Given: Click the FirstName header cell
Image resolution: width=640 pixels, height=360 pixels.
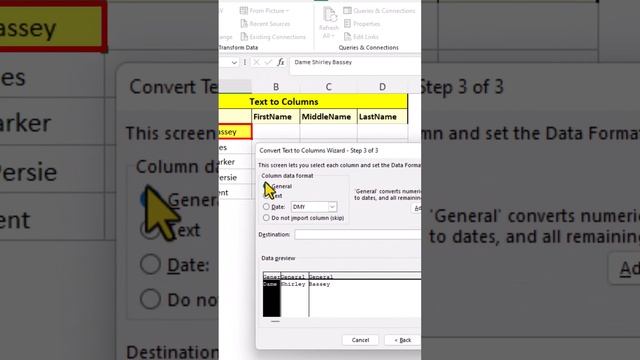Looking at the screenshot, I should [x=276, y=117].
